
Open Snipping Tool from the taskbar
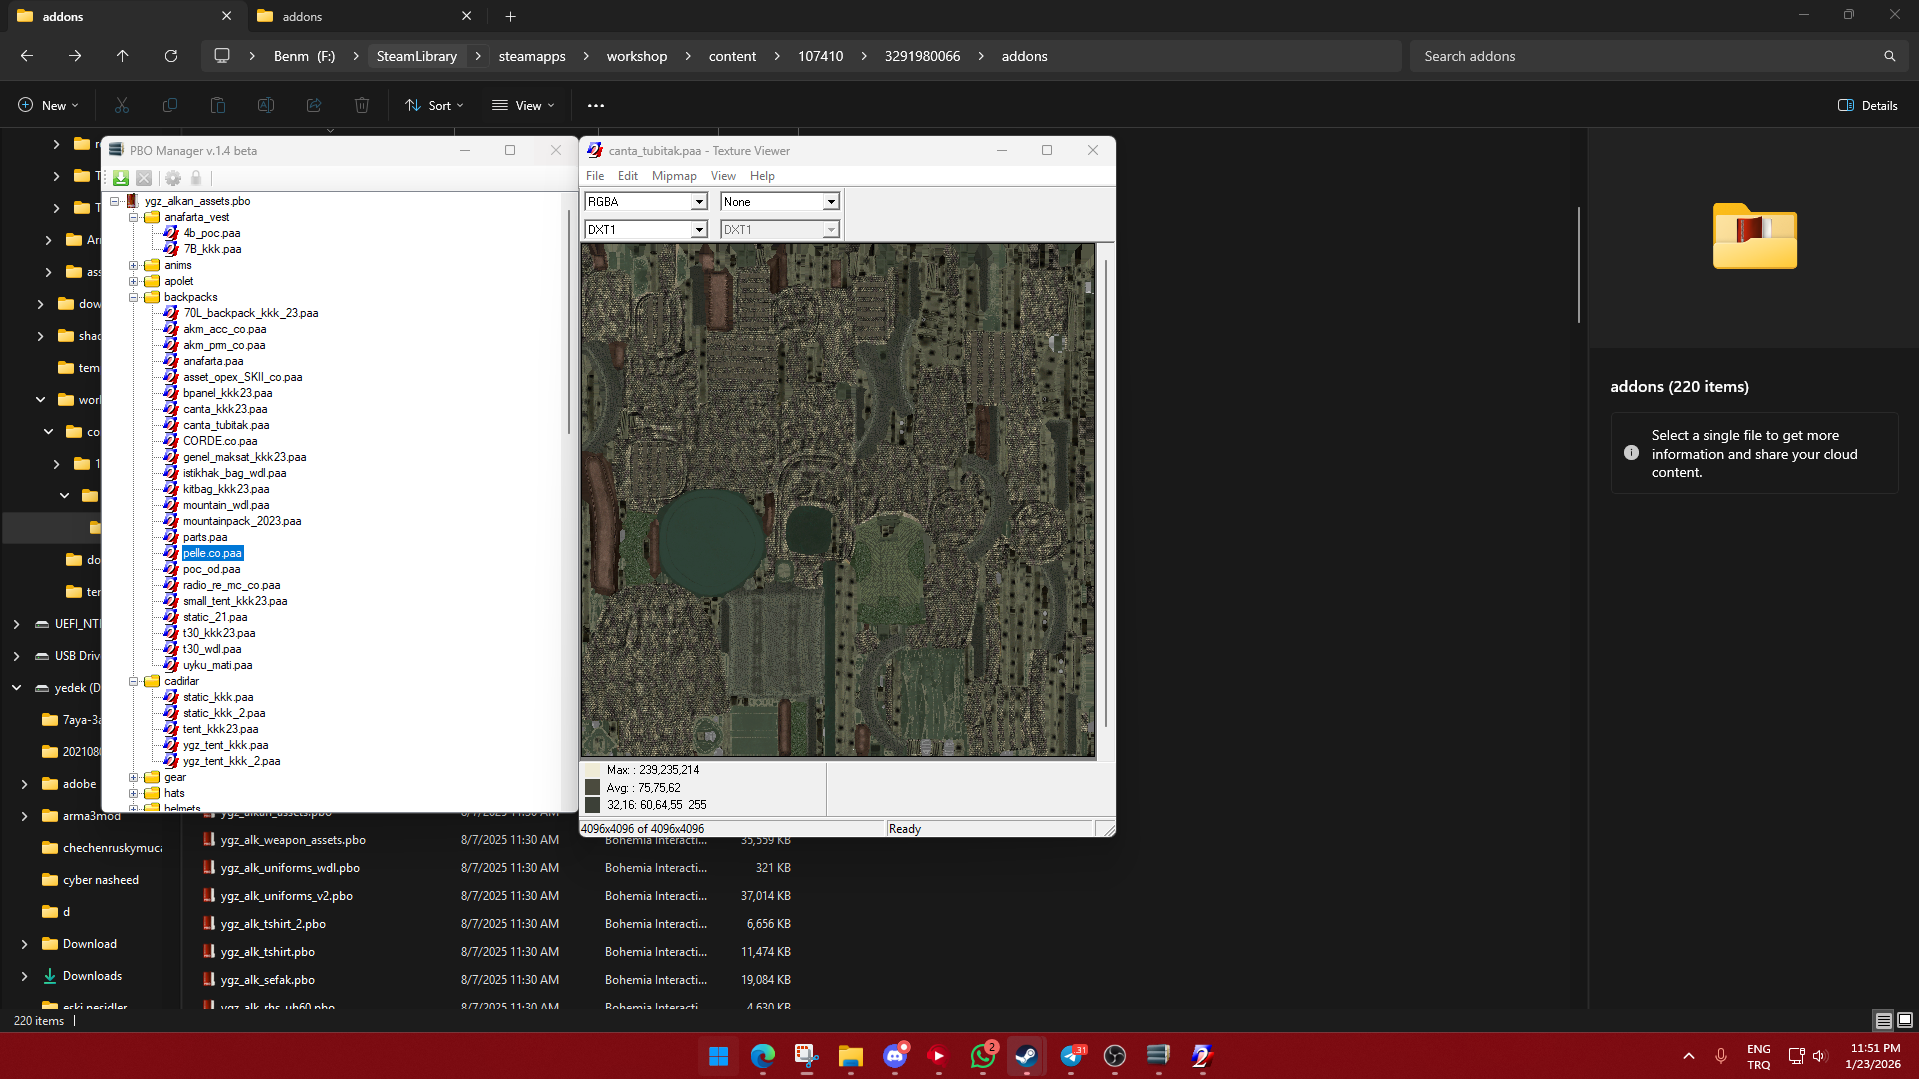pyautogui.click(x=806, y=1056)
